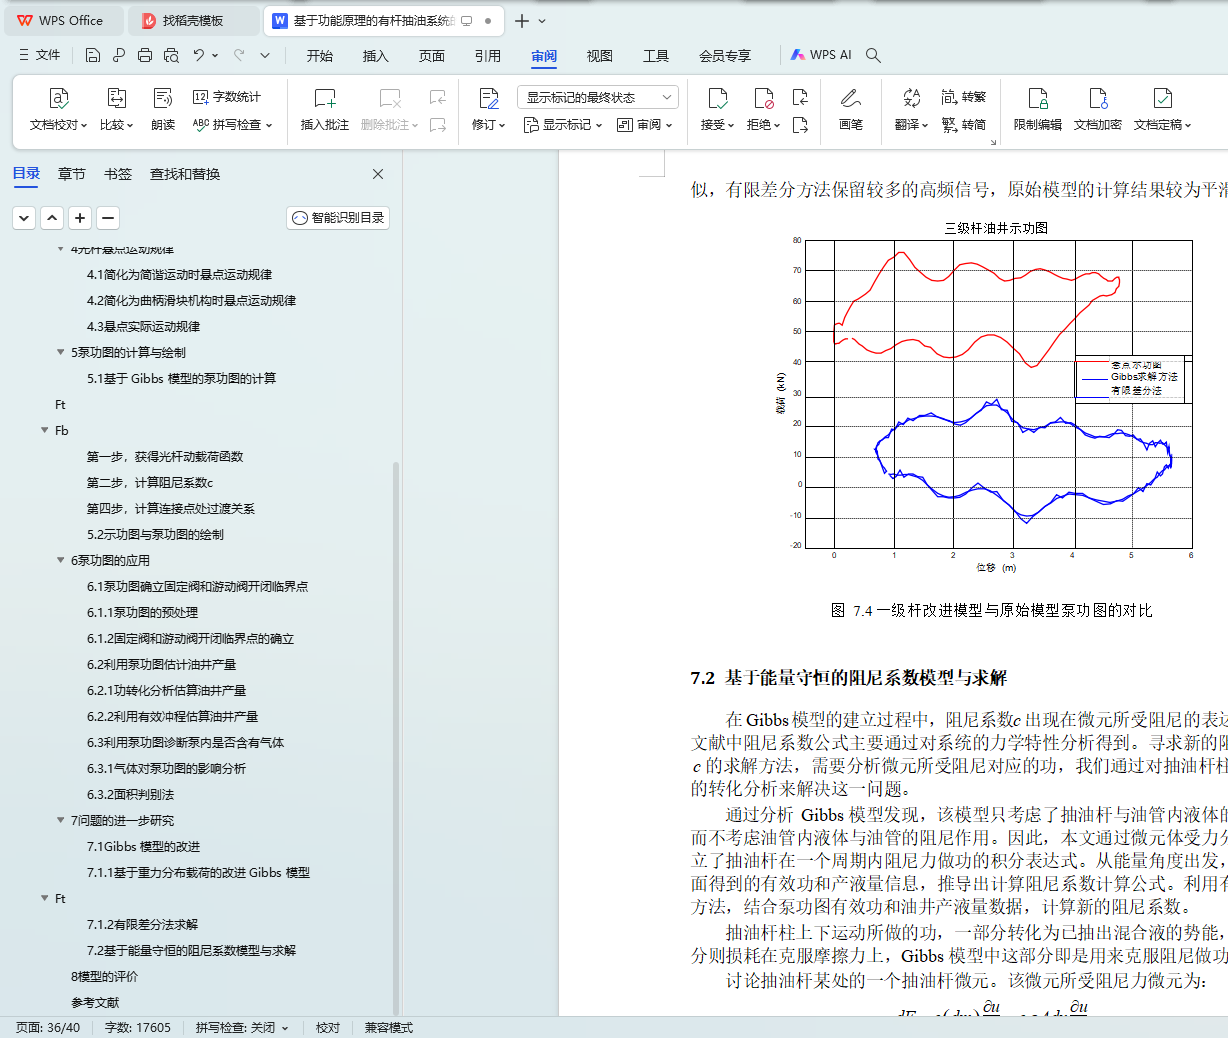Jump to '4.3悬点实际运动规律' heading
The height and width of the screenshot is (1038, 1228).
click(143, 326)
